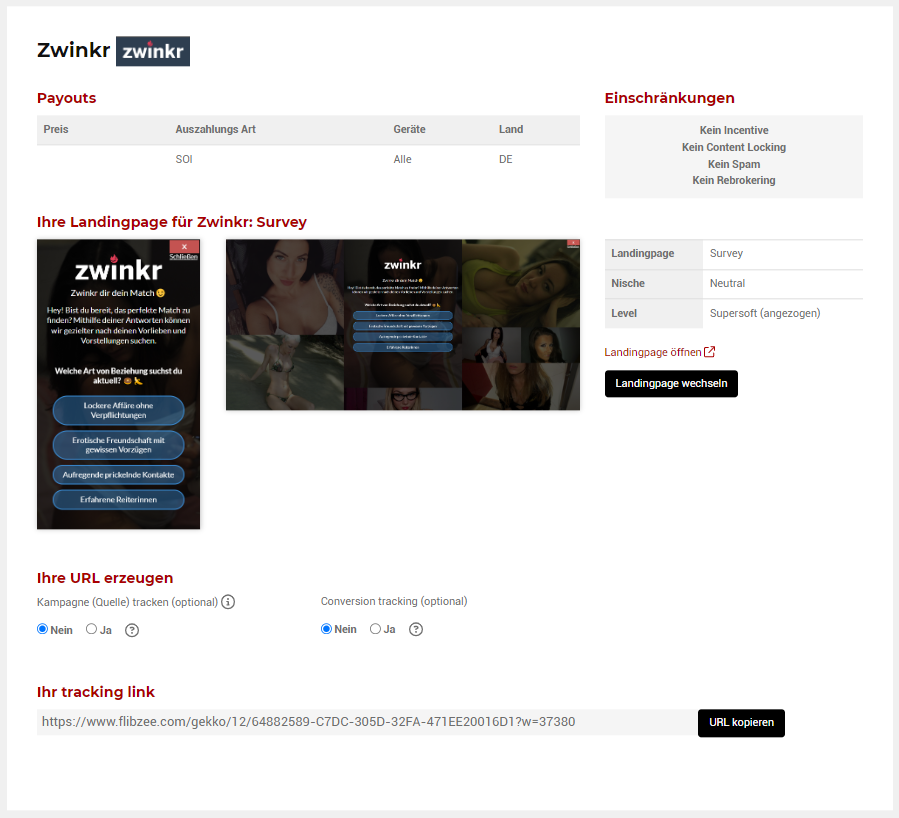Click the tracking link URL field

(x=367, y=722)
